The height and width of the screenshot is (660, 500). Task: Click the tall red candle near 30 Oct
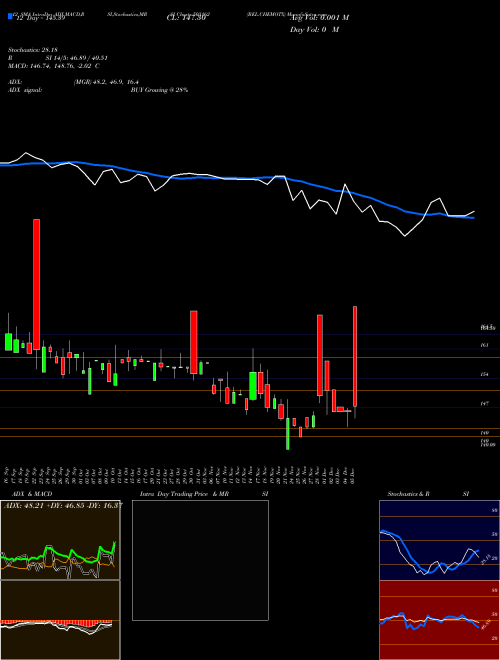(194, 342)
